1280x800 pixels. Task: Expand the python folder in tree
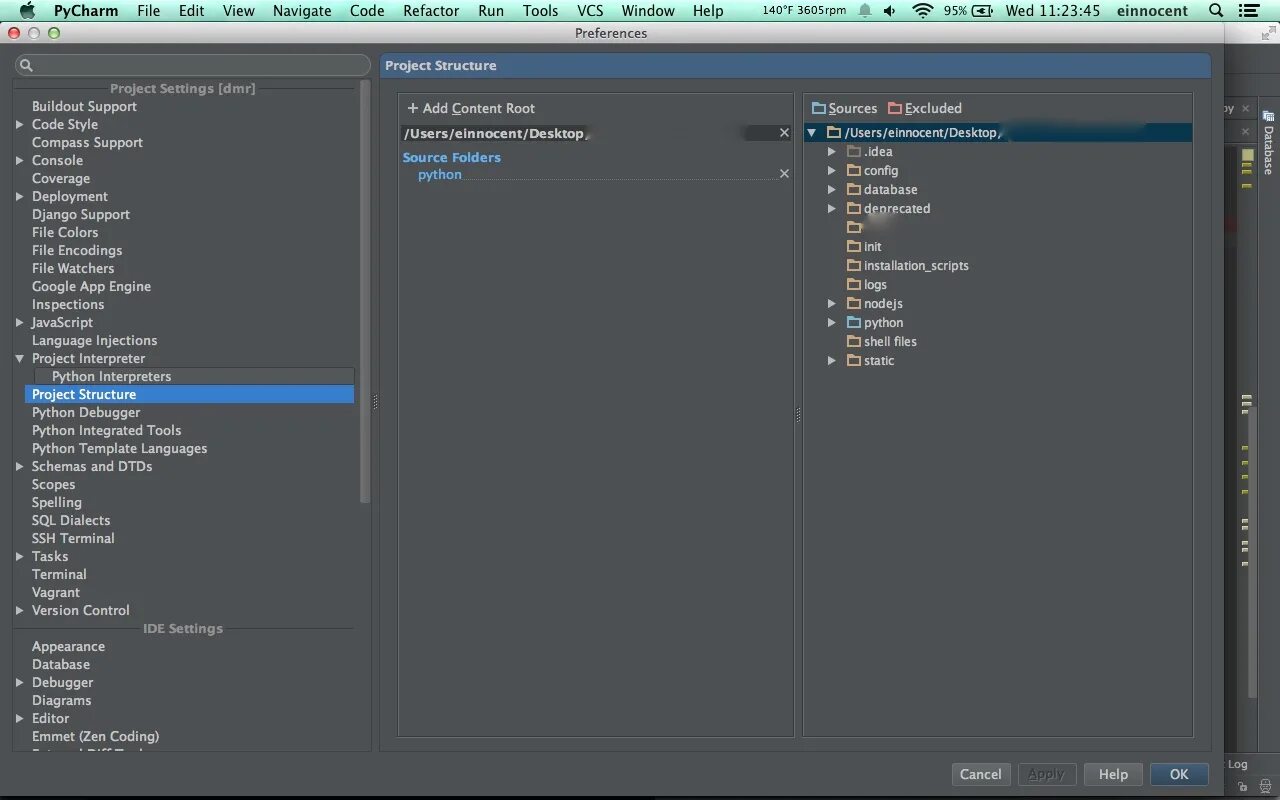click(x=831, y=322)
